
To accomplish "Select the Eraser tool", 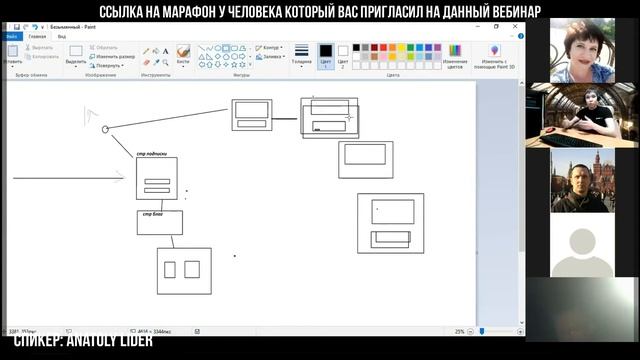I will point(146,62).
